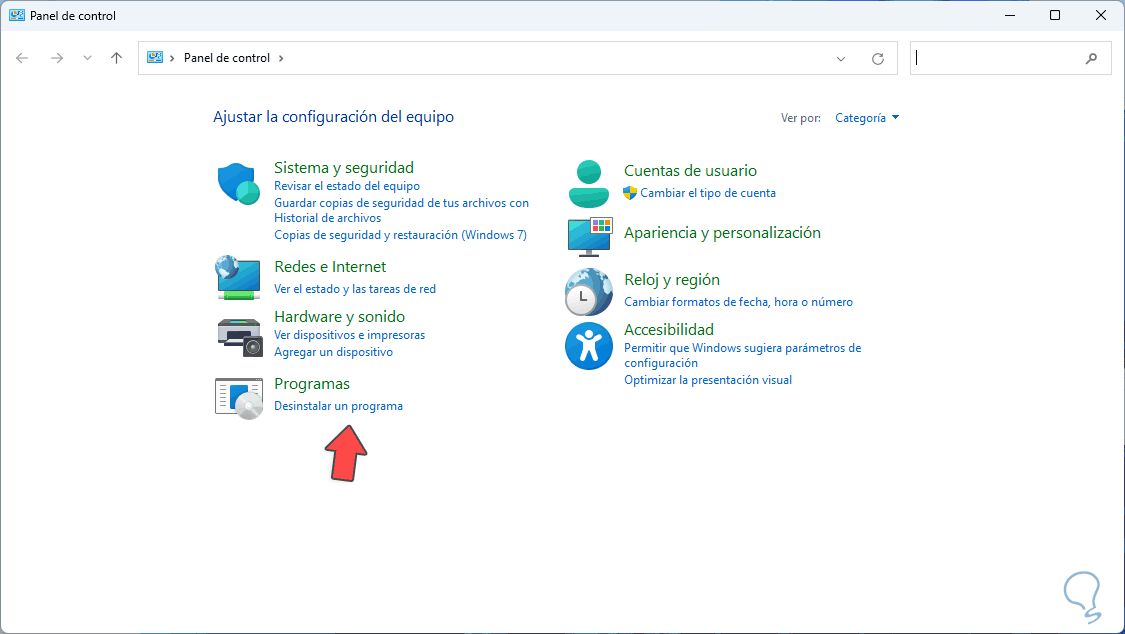
Task: Expand chevron before Panel de control breadcrumb
Action: 172,58
